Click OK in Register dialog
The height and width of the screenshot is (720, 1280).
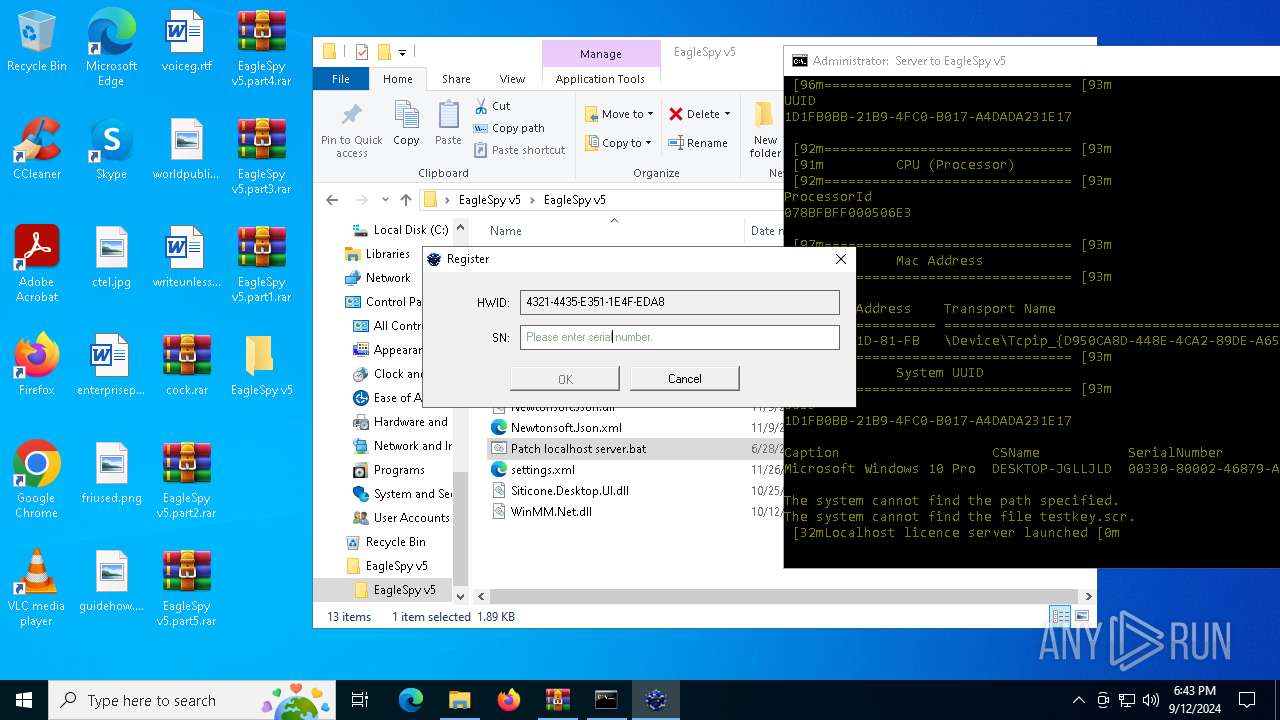(565, 378)
